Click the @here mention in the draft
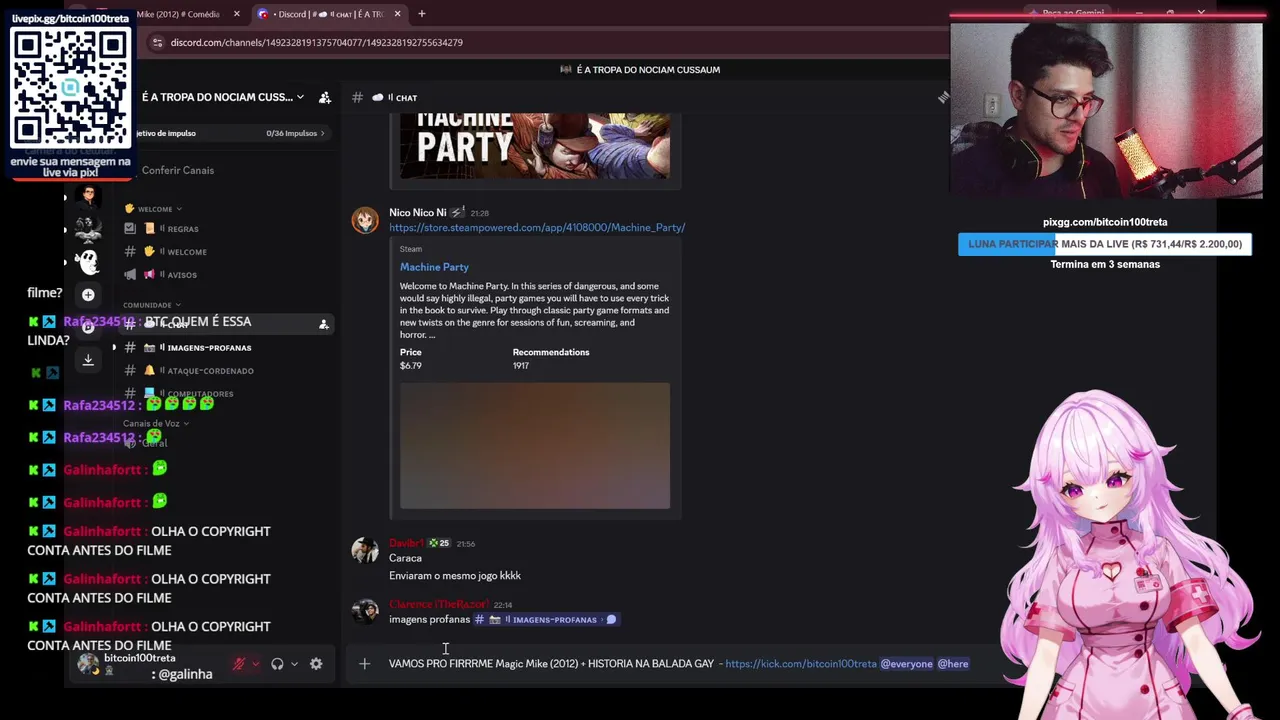This screenshot has height=720, width=1280. (953, 664)
